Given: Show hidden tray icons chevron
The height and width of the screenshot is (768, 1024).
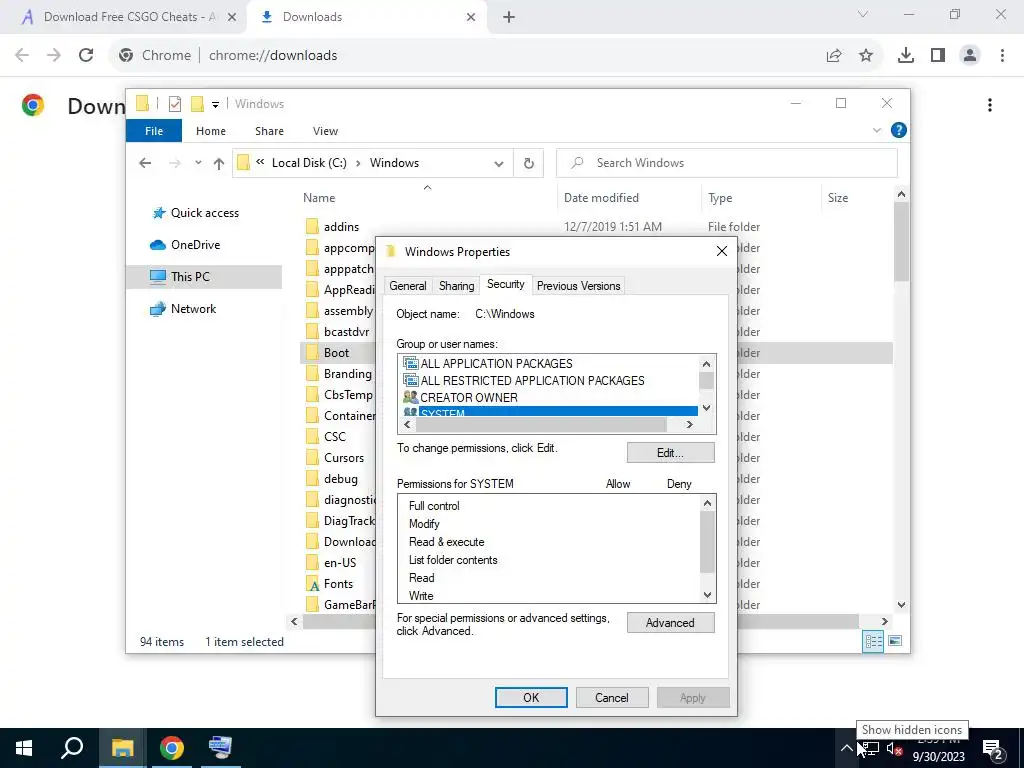Looking at the screenshot, I should (x=846, y=748).
